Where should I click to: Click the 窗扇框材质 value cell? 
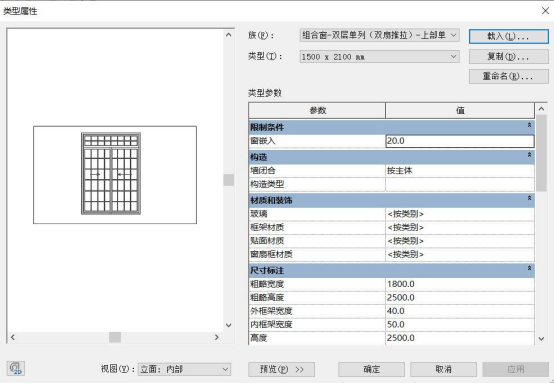coord(460,254)
